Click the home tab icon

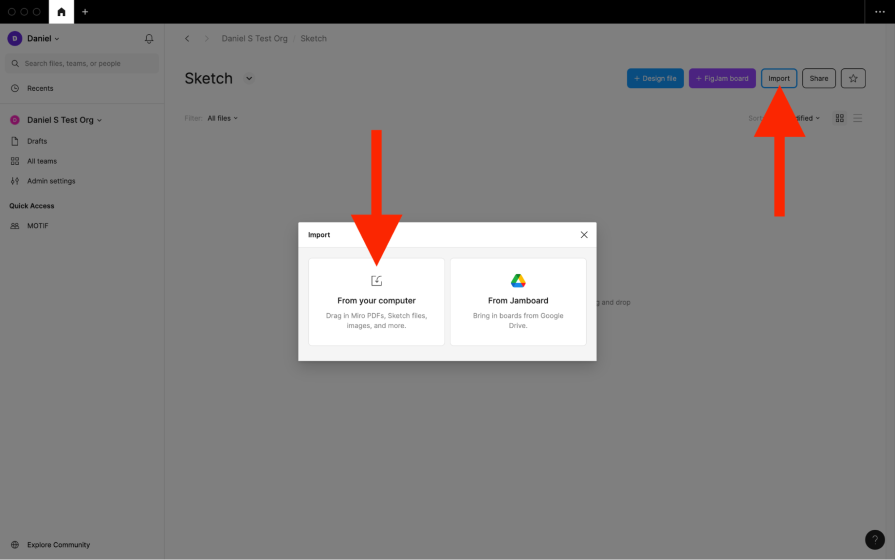61,12
